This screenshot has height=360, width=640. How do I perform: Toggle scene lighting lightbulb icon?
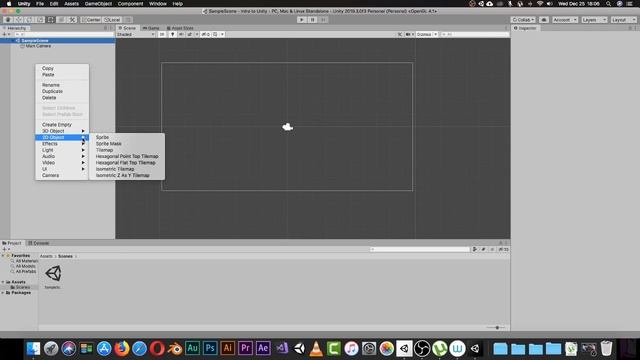[172, 34]
